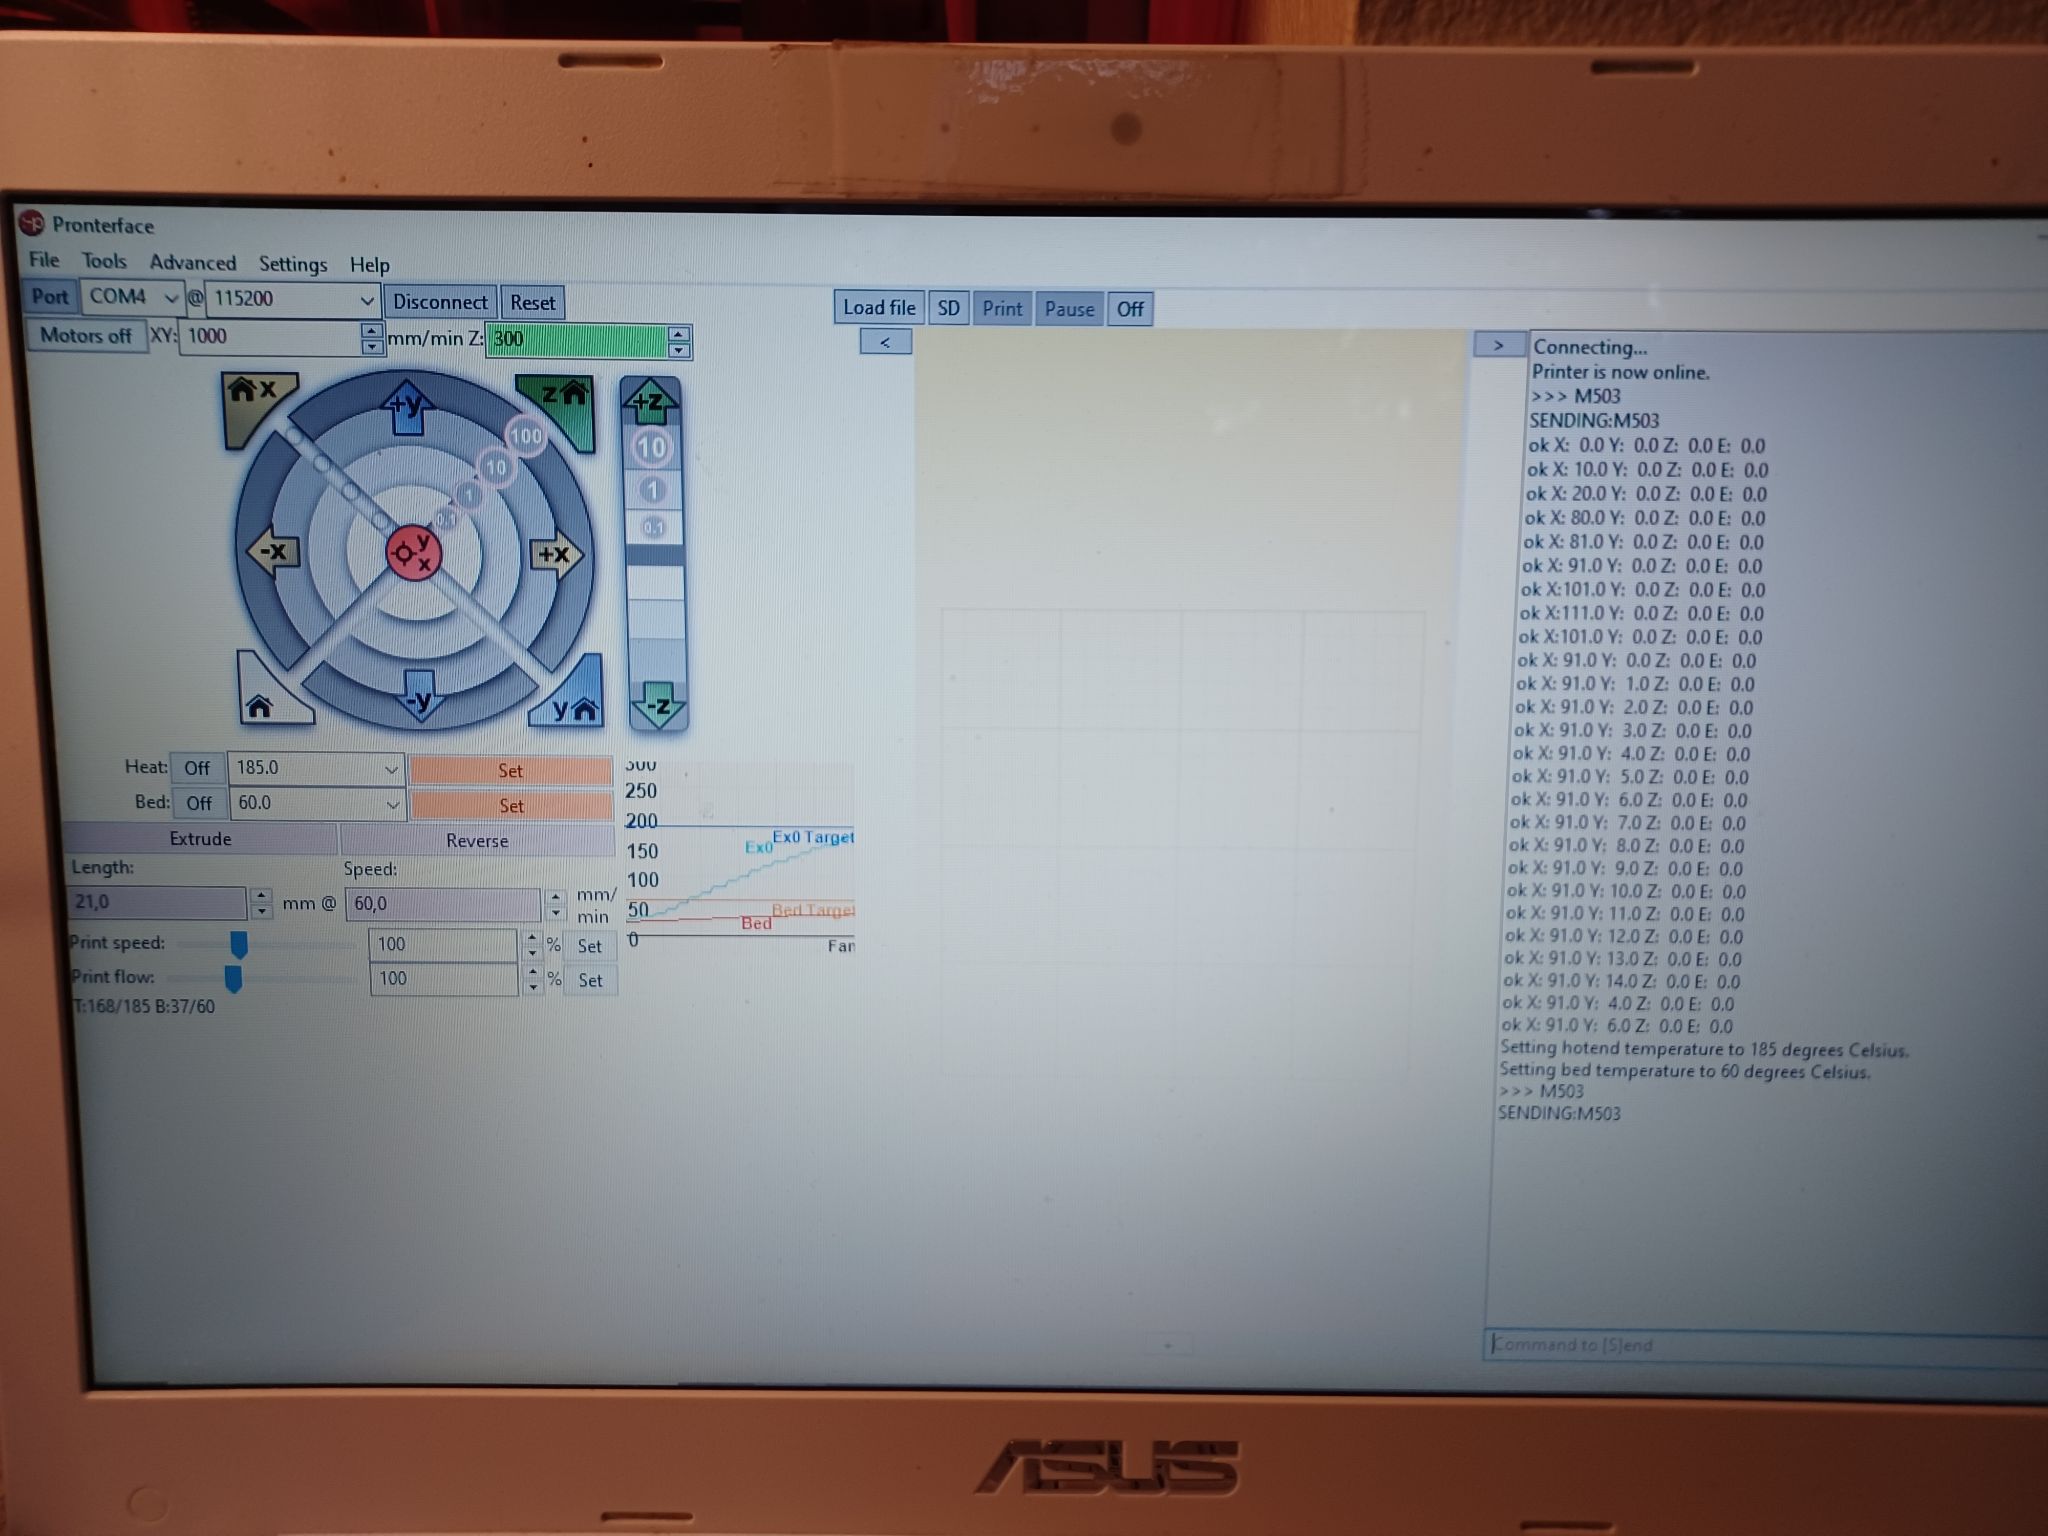Step Print speed percent spinner
This screenshot has width=2048, height=1536.
coord(532,945)
